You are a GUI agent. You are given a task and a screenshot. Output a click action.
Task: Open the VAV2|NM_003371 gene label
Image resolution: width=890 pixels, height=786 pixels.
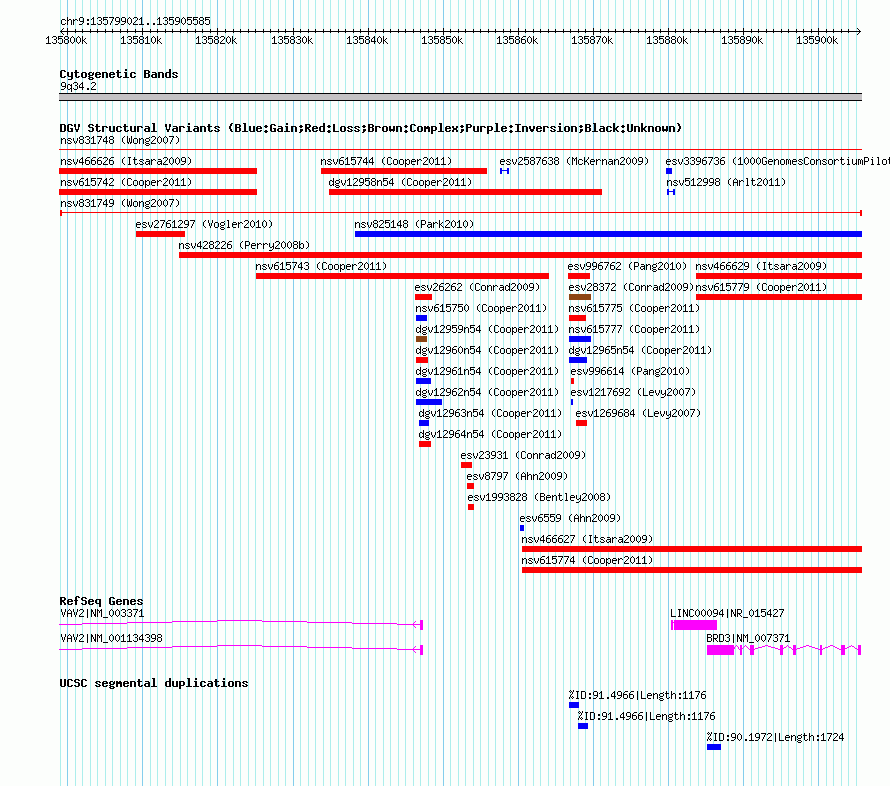pyautogui.click(x=102, y=613)
